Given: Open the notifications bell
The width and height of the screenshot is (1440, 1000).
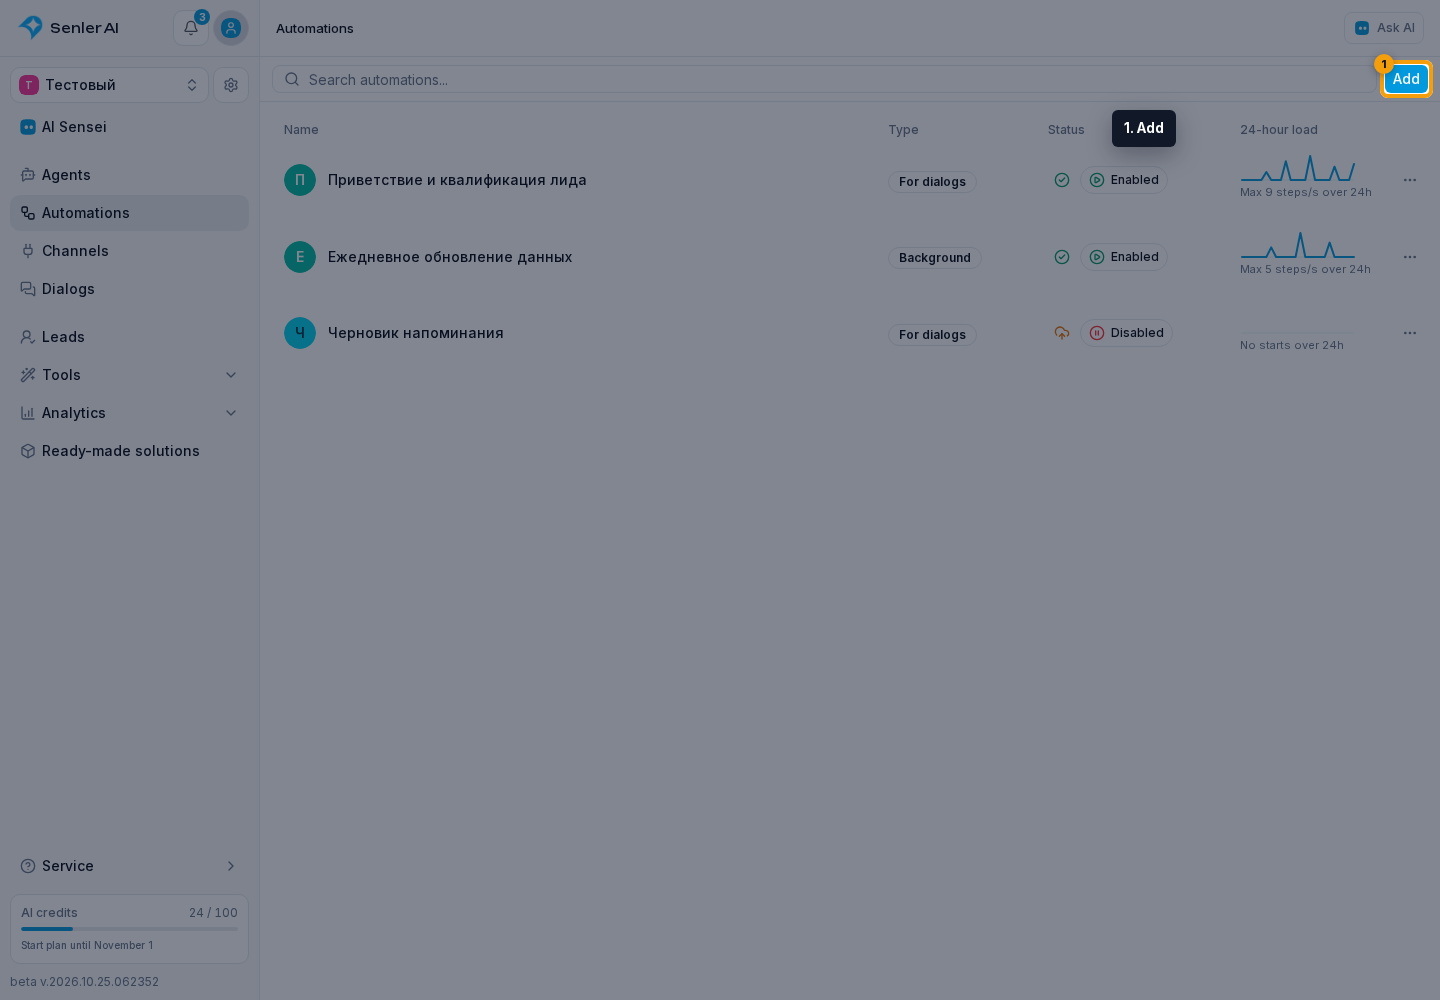Looking at the screenshot, I should click(x=191, y=28).
